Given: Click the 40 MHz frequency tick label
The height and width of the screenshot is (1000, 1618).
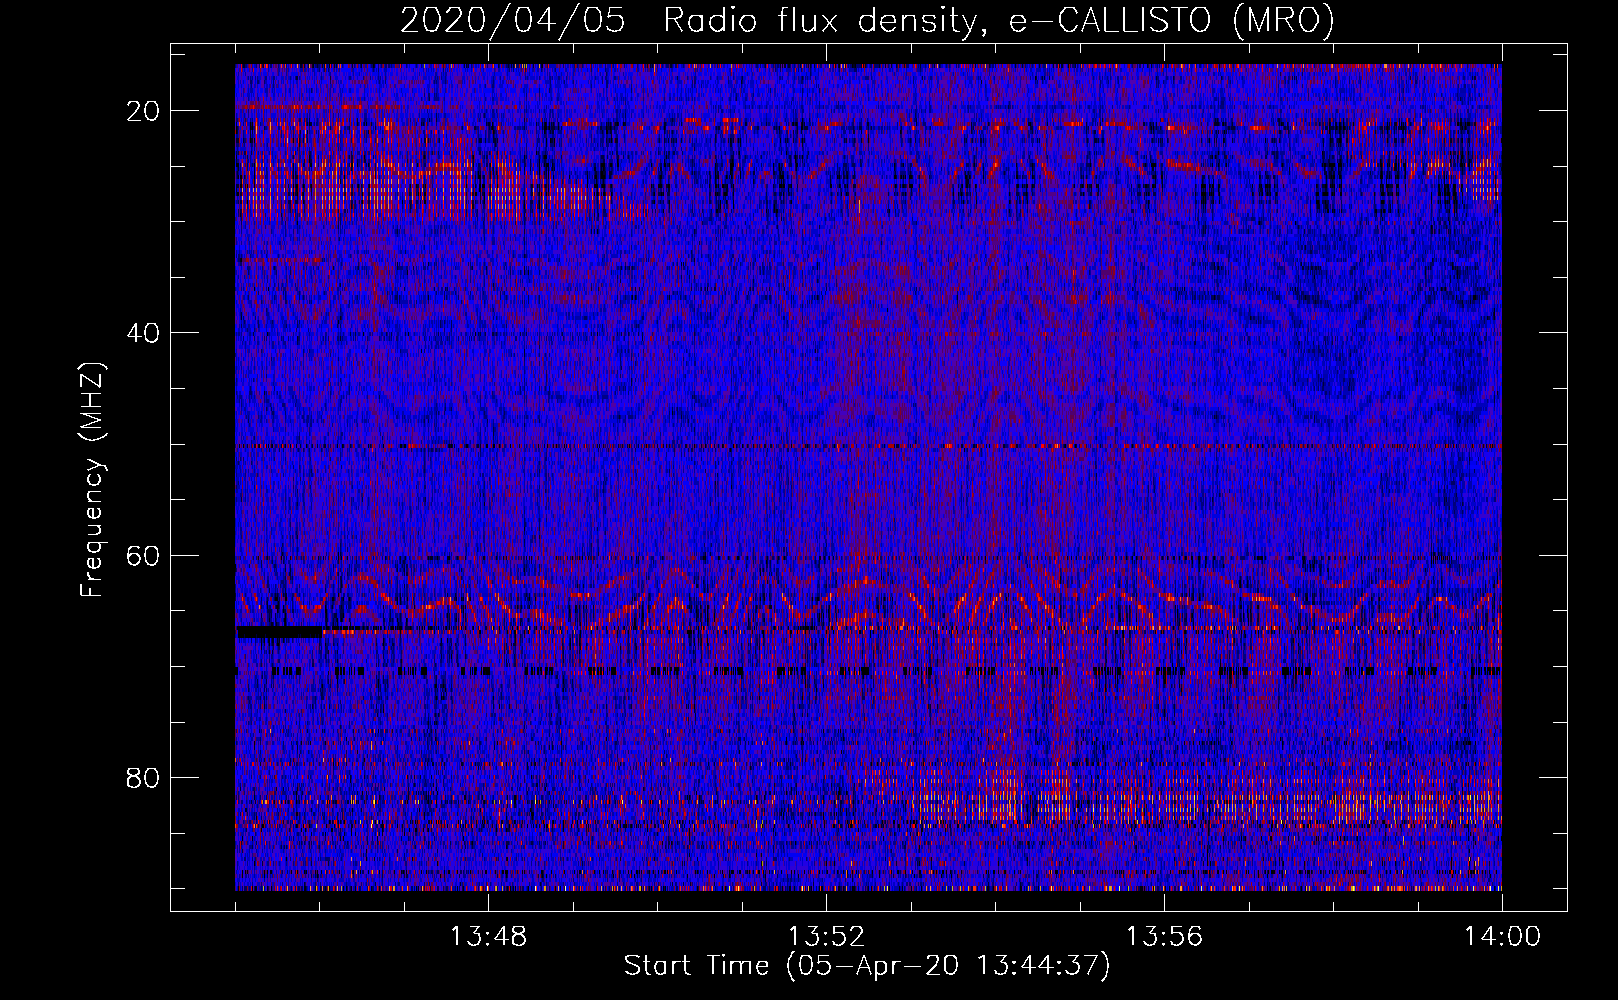Looking at the screenshot, I should [x=144, y=333].
